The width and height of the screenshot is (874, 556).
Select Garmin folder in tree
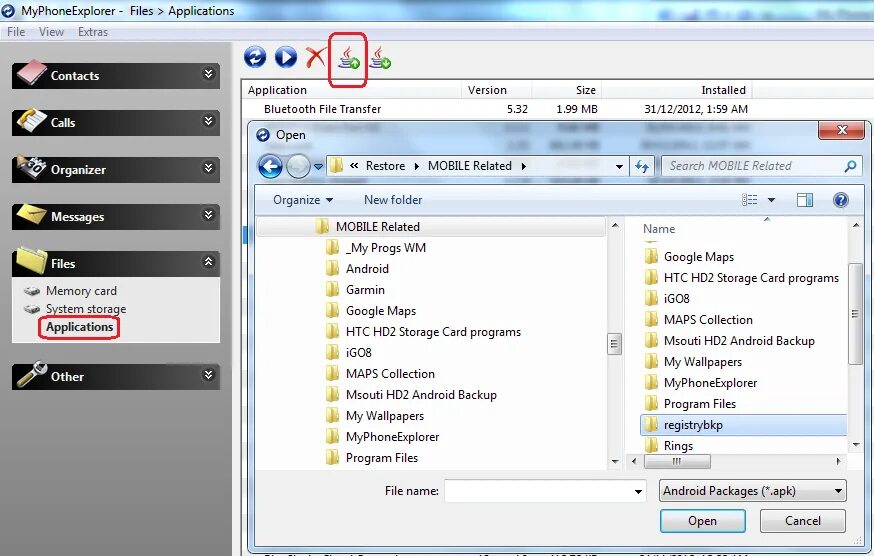click(365, 290)
